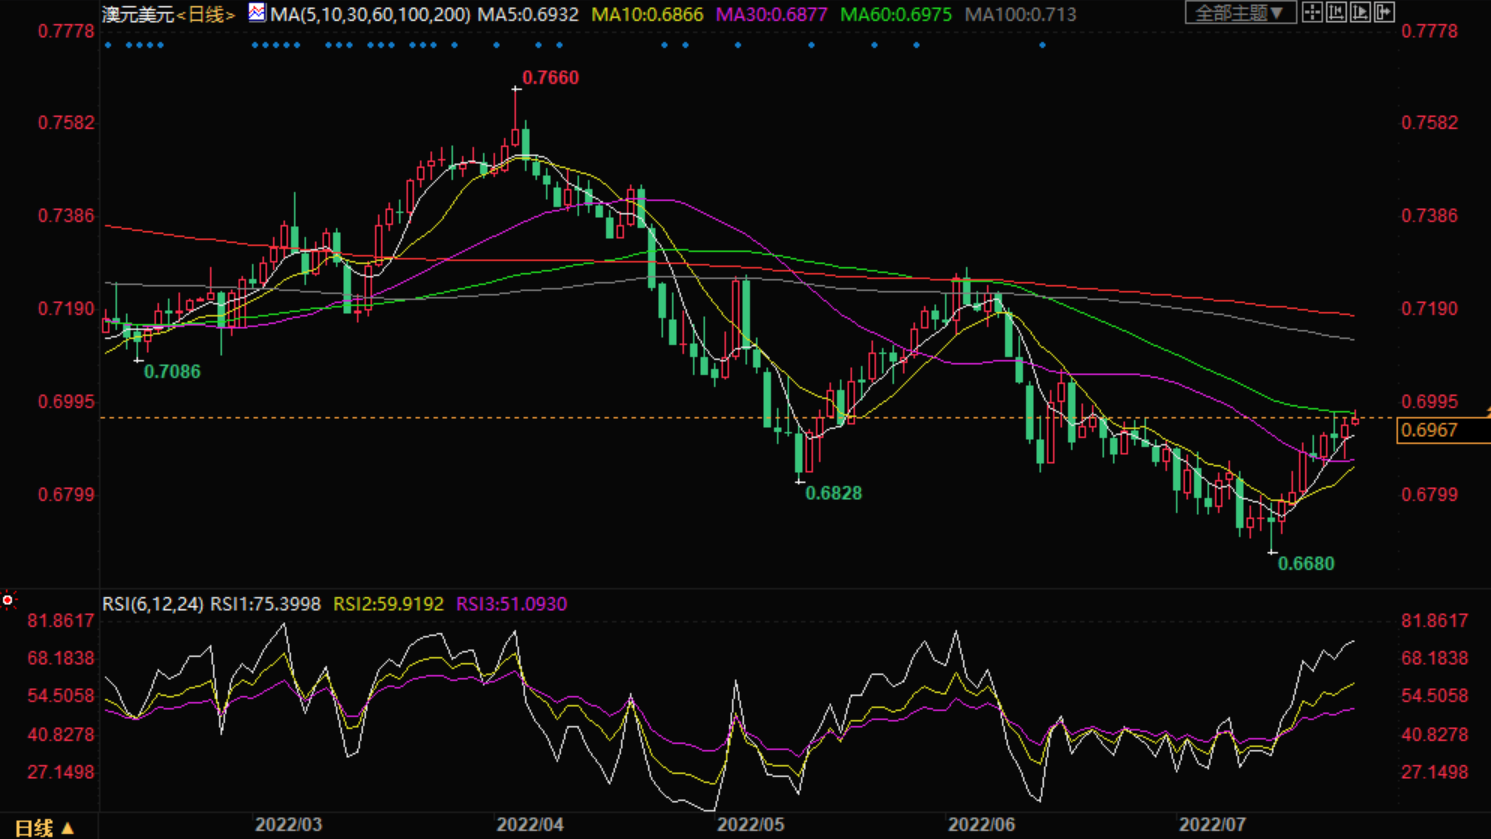Screen dimensions: 1491x839
Task: Click the 0.6680 low price marker
Action: pos(1306,564)
